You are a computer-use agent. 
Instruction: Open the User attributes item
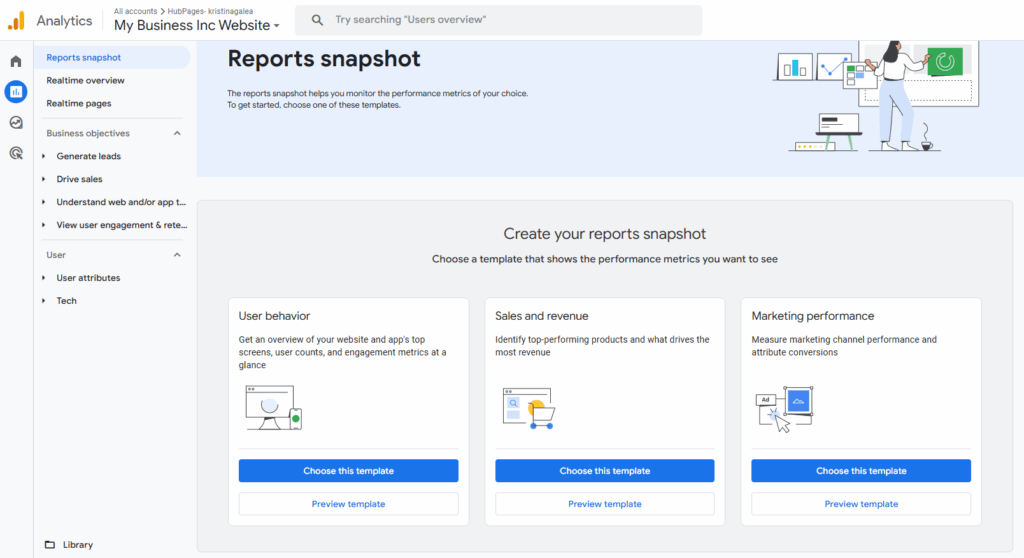[88, 278]
